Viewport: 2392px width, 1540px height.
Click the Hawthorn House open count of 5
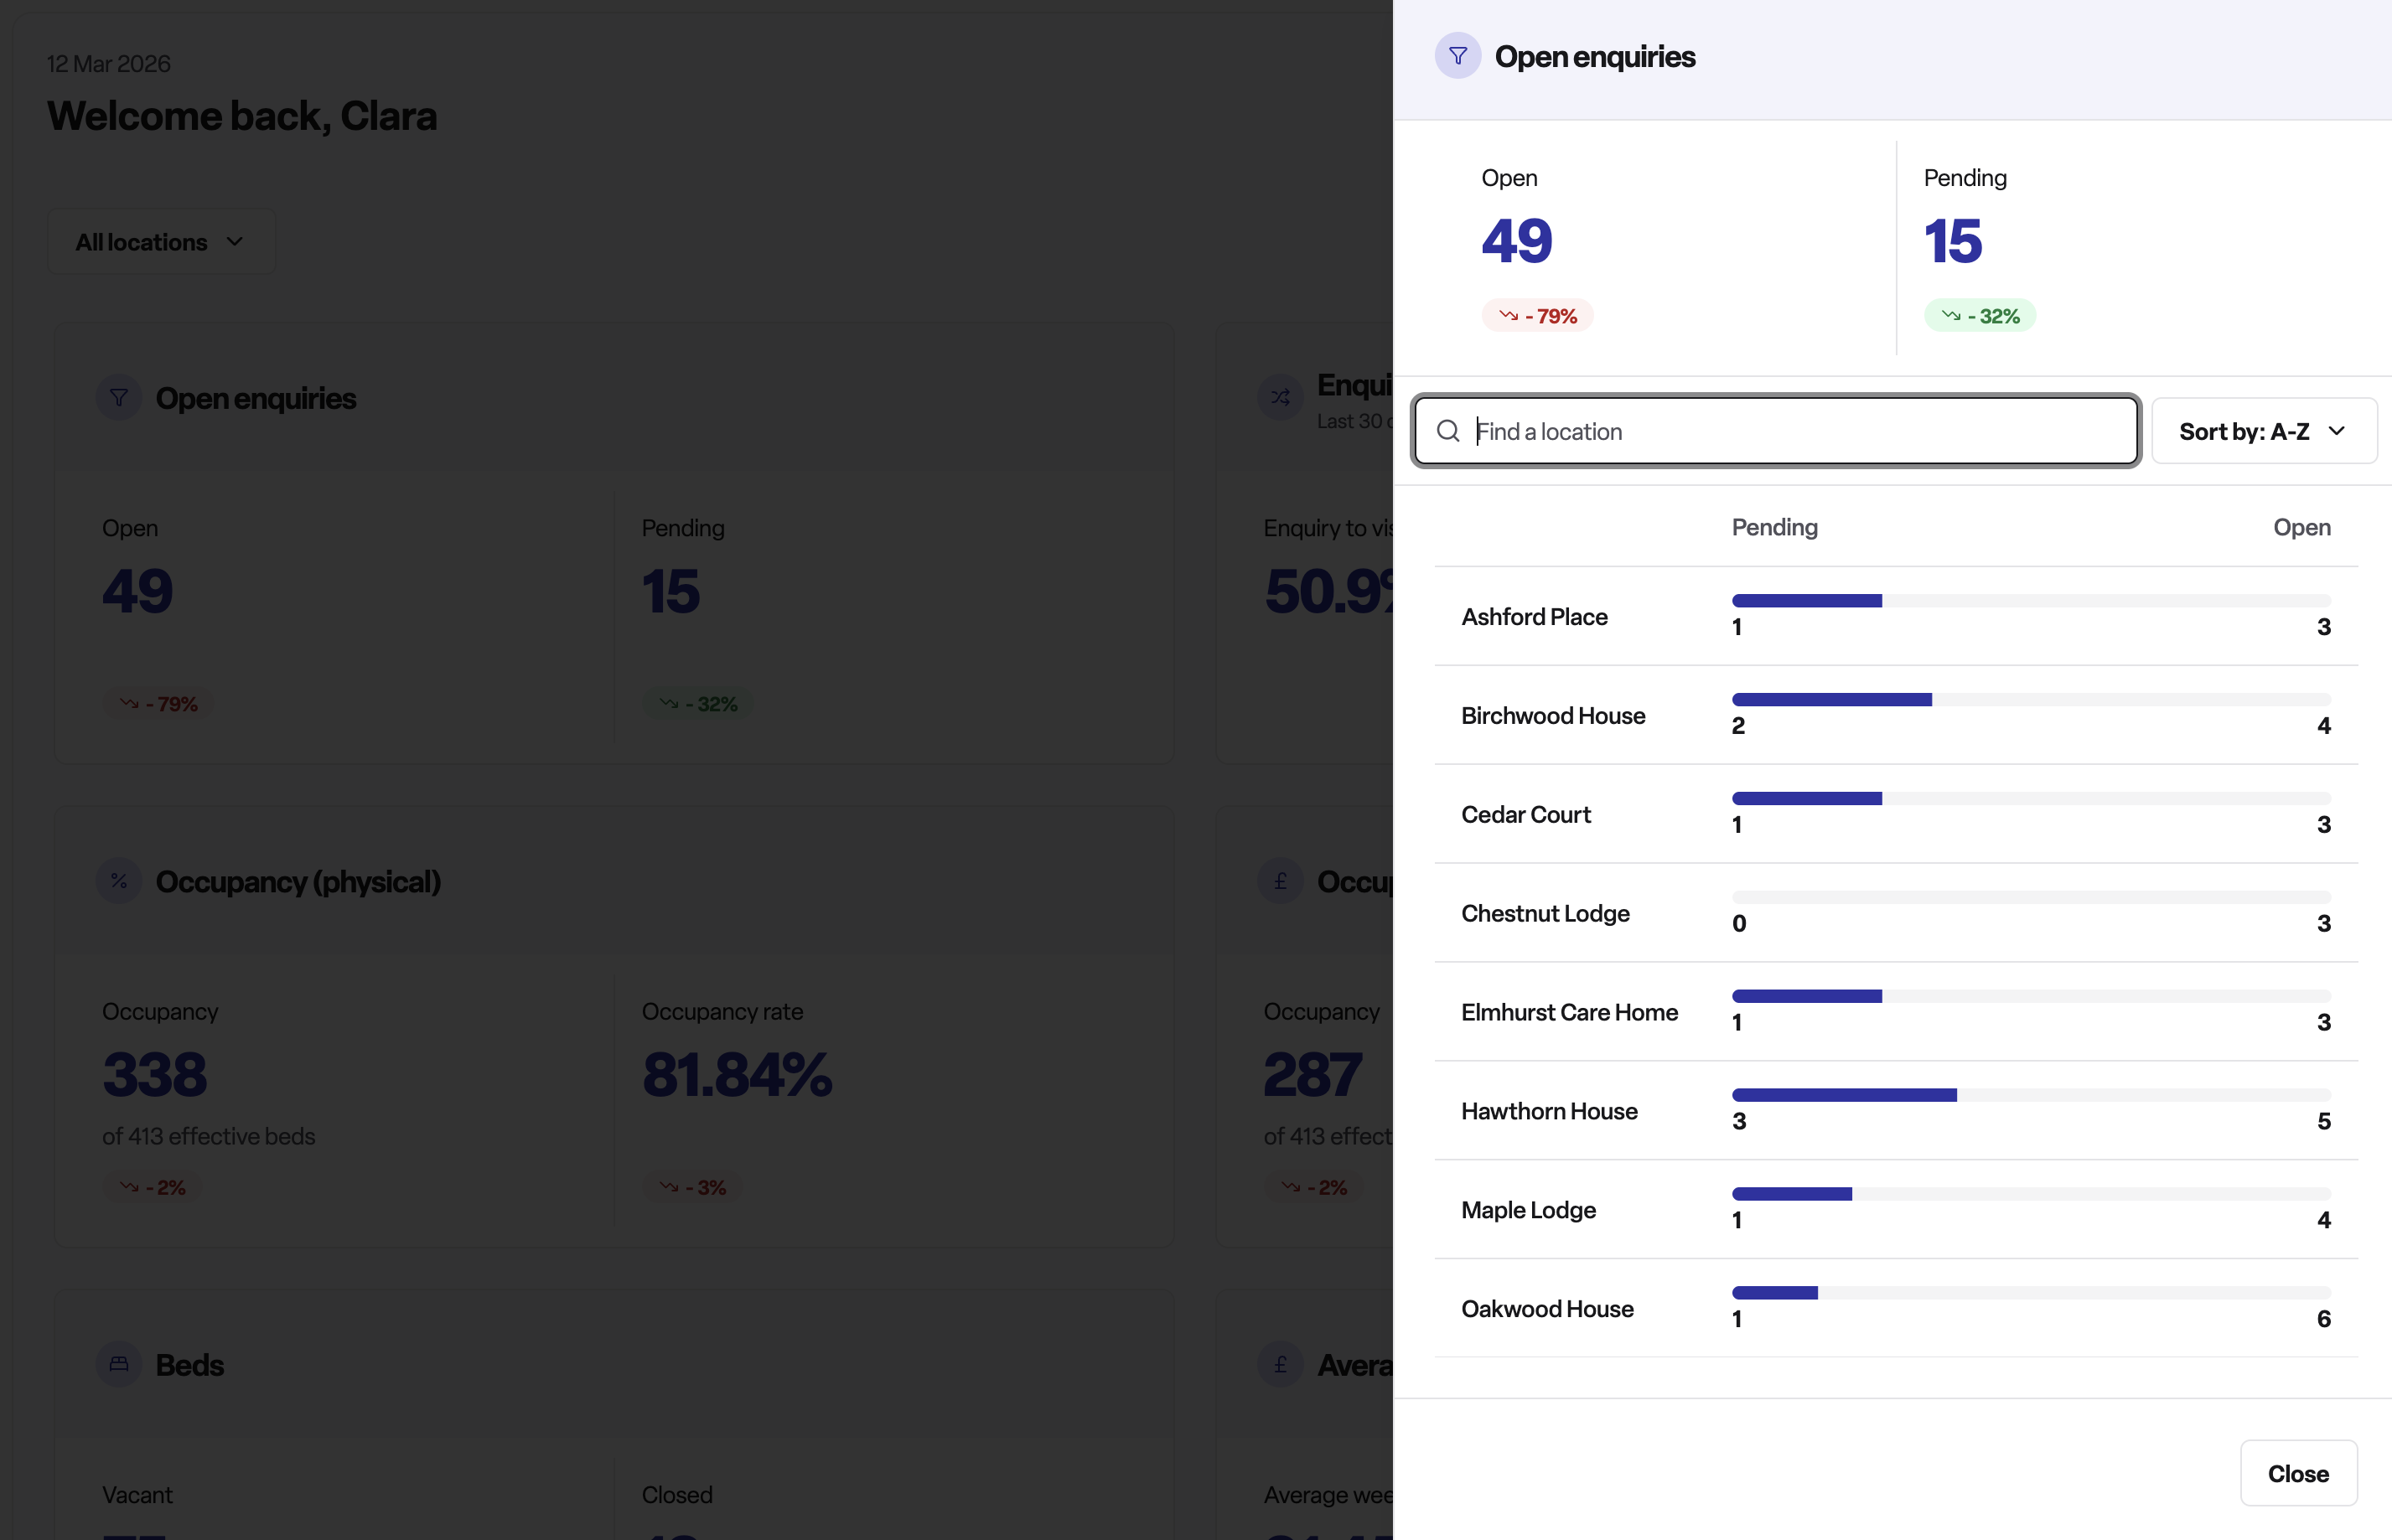tap(2324, 1121)
